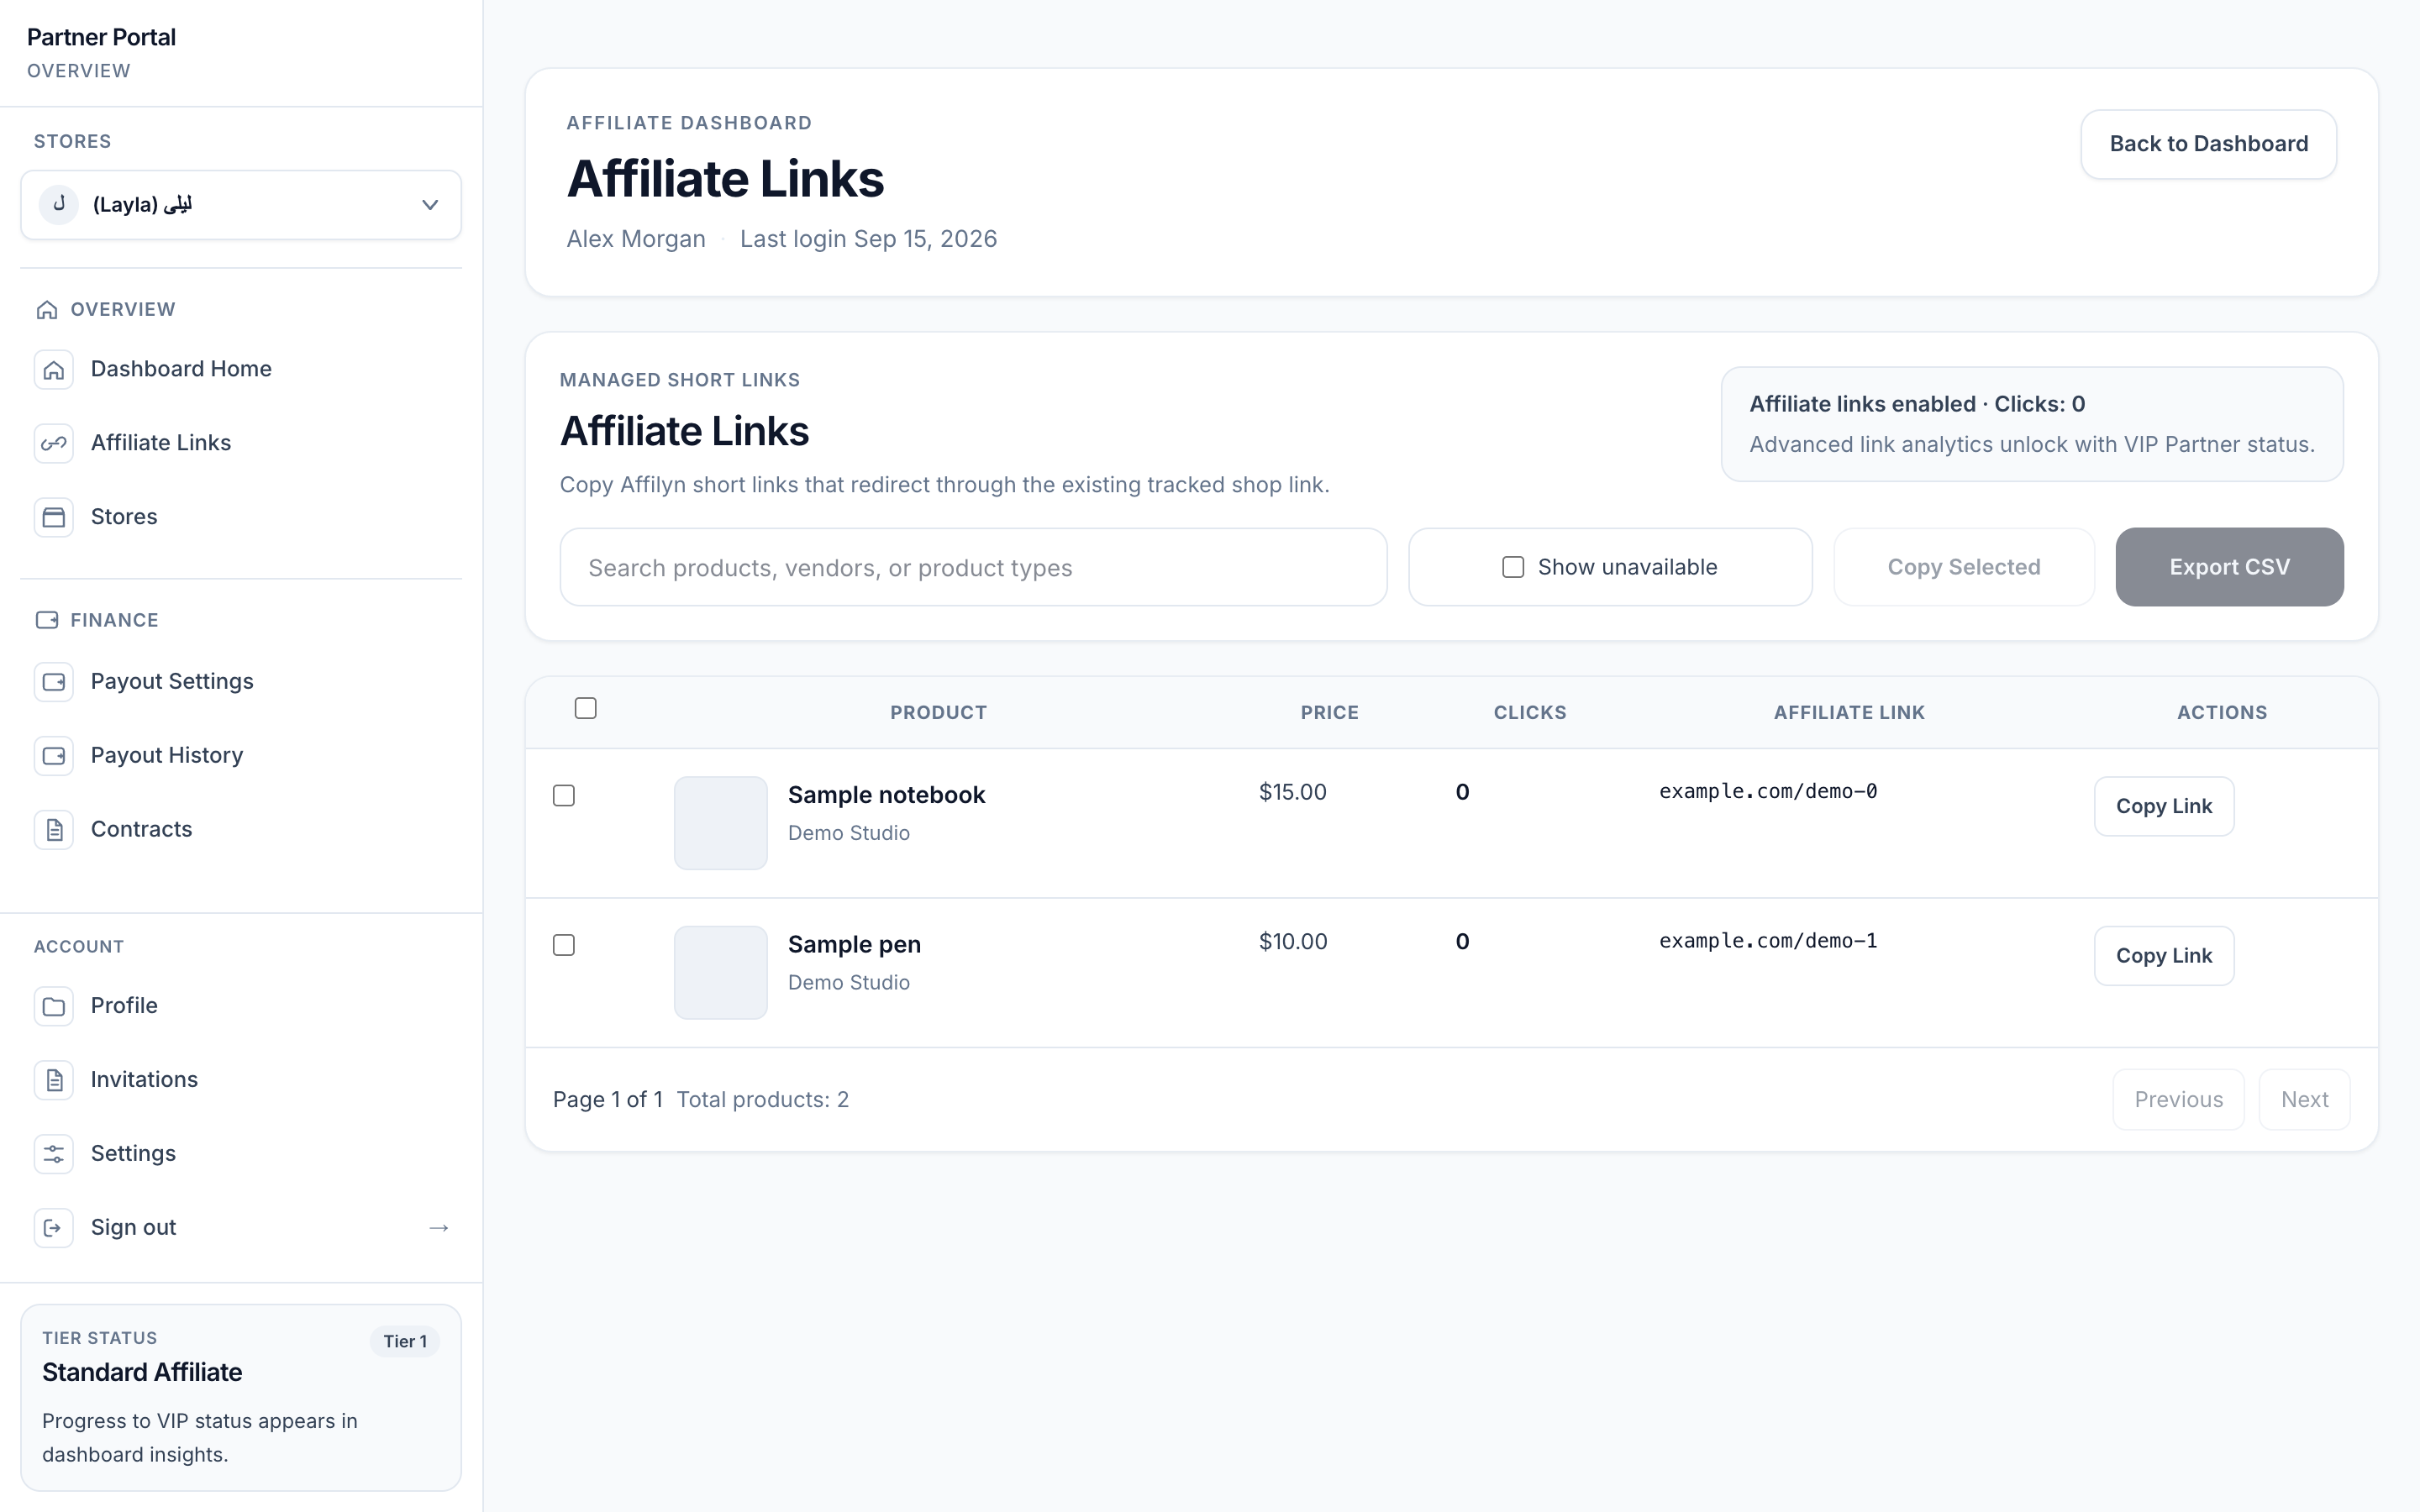Toggle the select-all checkbox in table header
Viewport: 2420px width, 1512px height.
pyautogui.click(x=586, y=708)
